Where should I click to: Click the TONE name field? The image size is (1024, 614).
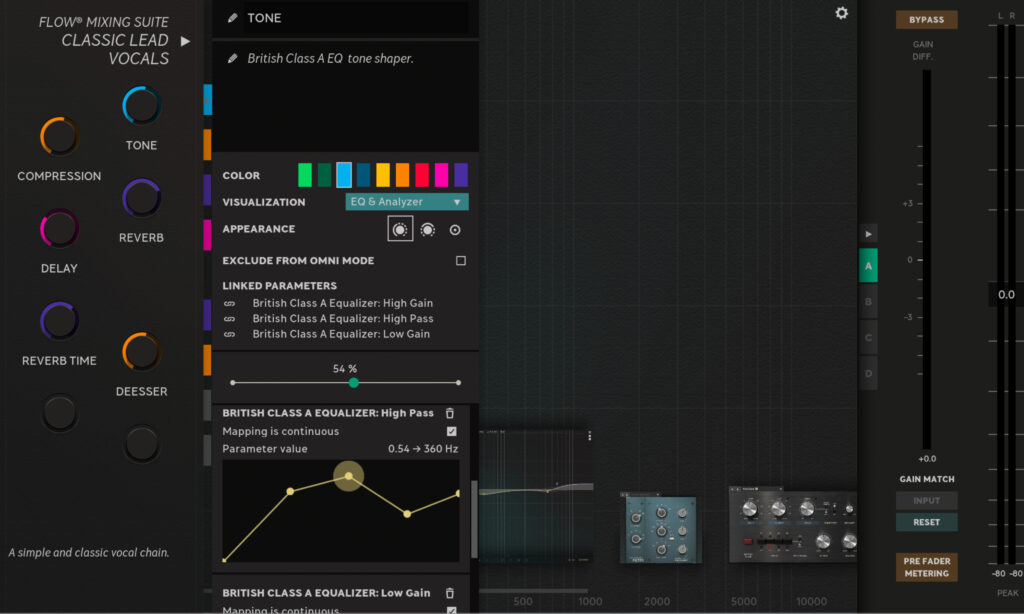(356, 18)
